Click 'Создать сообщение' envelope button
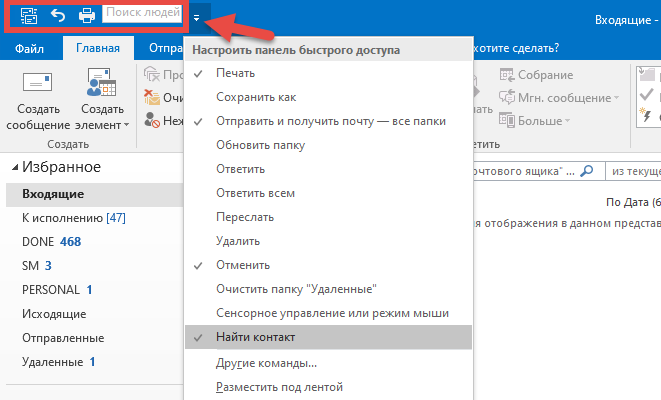The width and height of the screenshot is (661, 400). (x=38, y=99)
